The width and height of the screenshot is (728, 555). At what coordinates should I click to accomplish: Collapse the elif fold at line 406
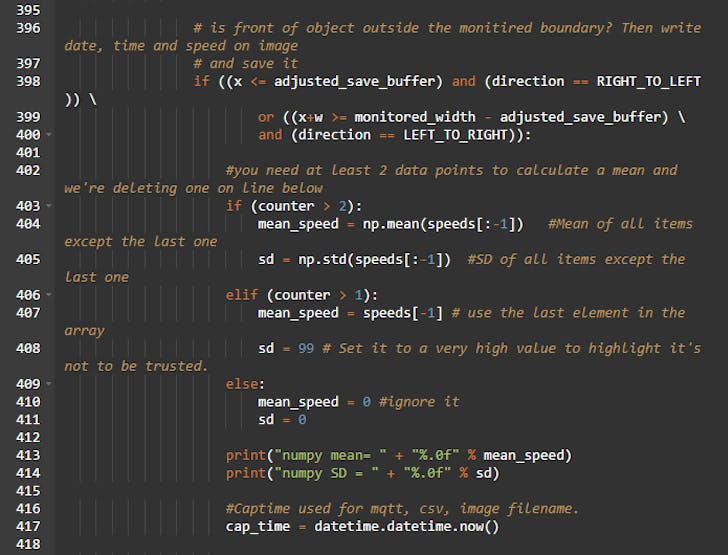click(x=49, y=295)
